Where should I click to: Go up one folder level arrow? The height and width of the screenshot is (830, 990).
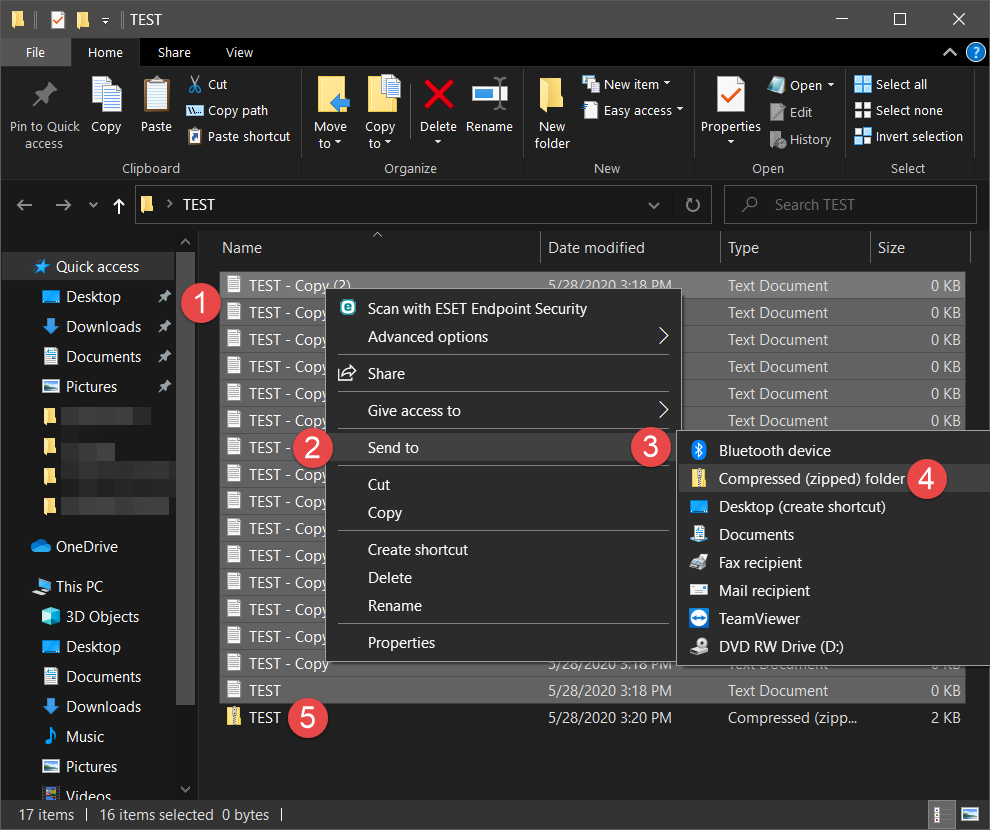point(119,205)
